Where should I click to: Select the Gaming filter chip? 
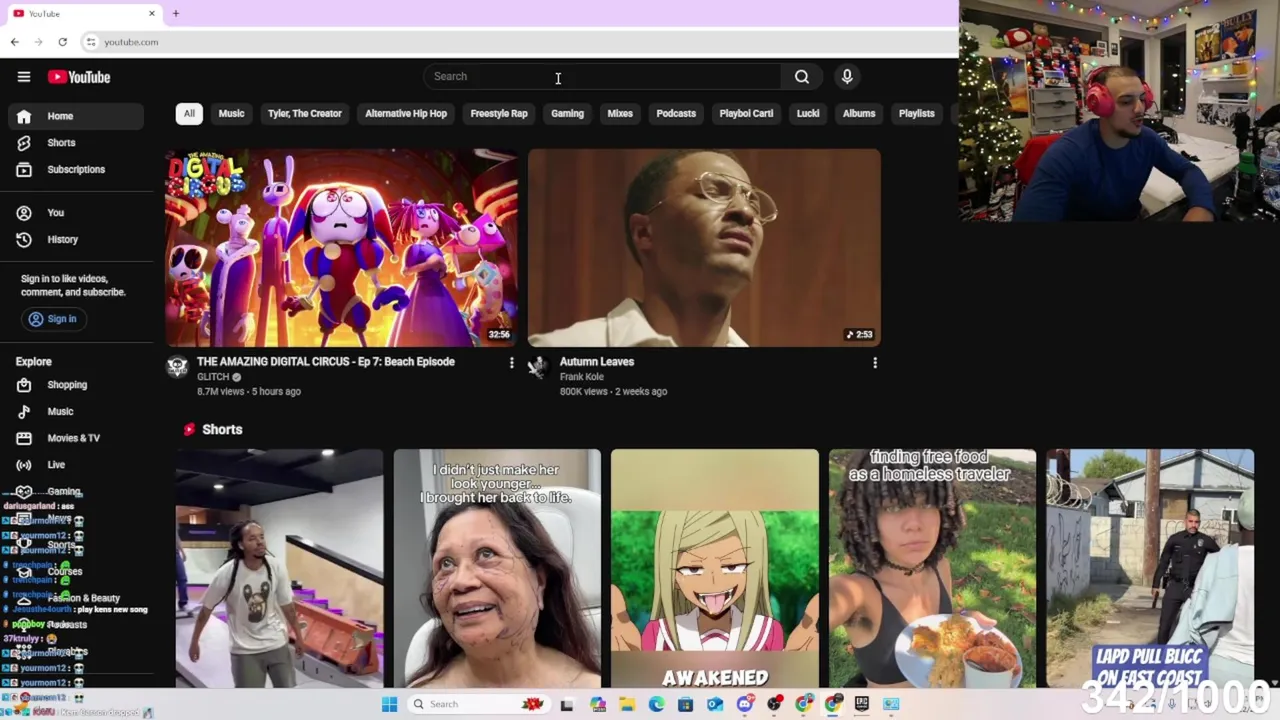click(x=567, y=113)
